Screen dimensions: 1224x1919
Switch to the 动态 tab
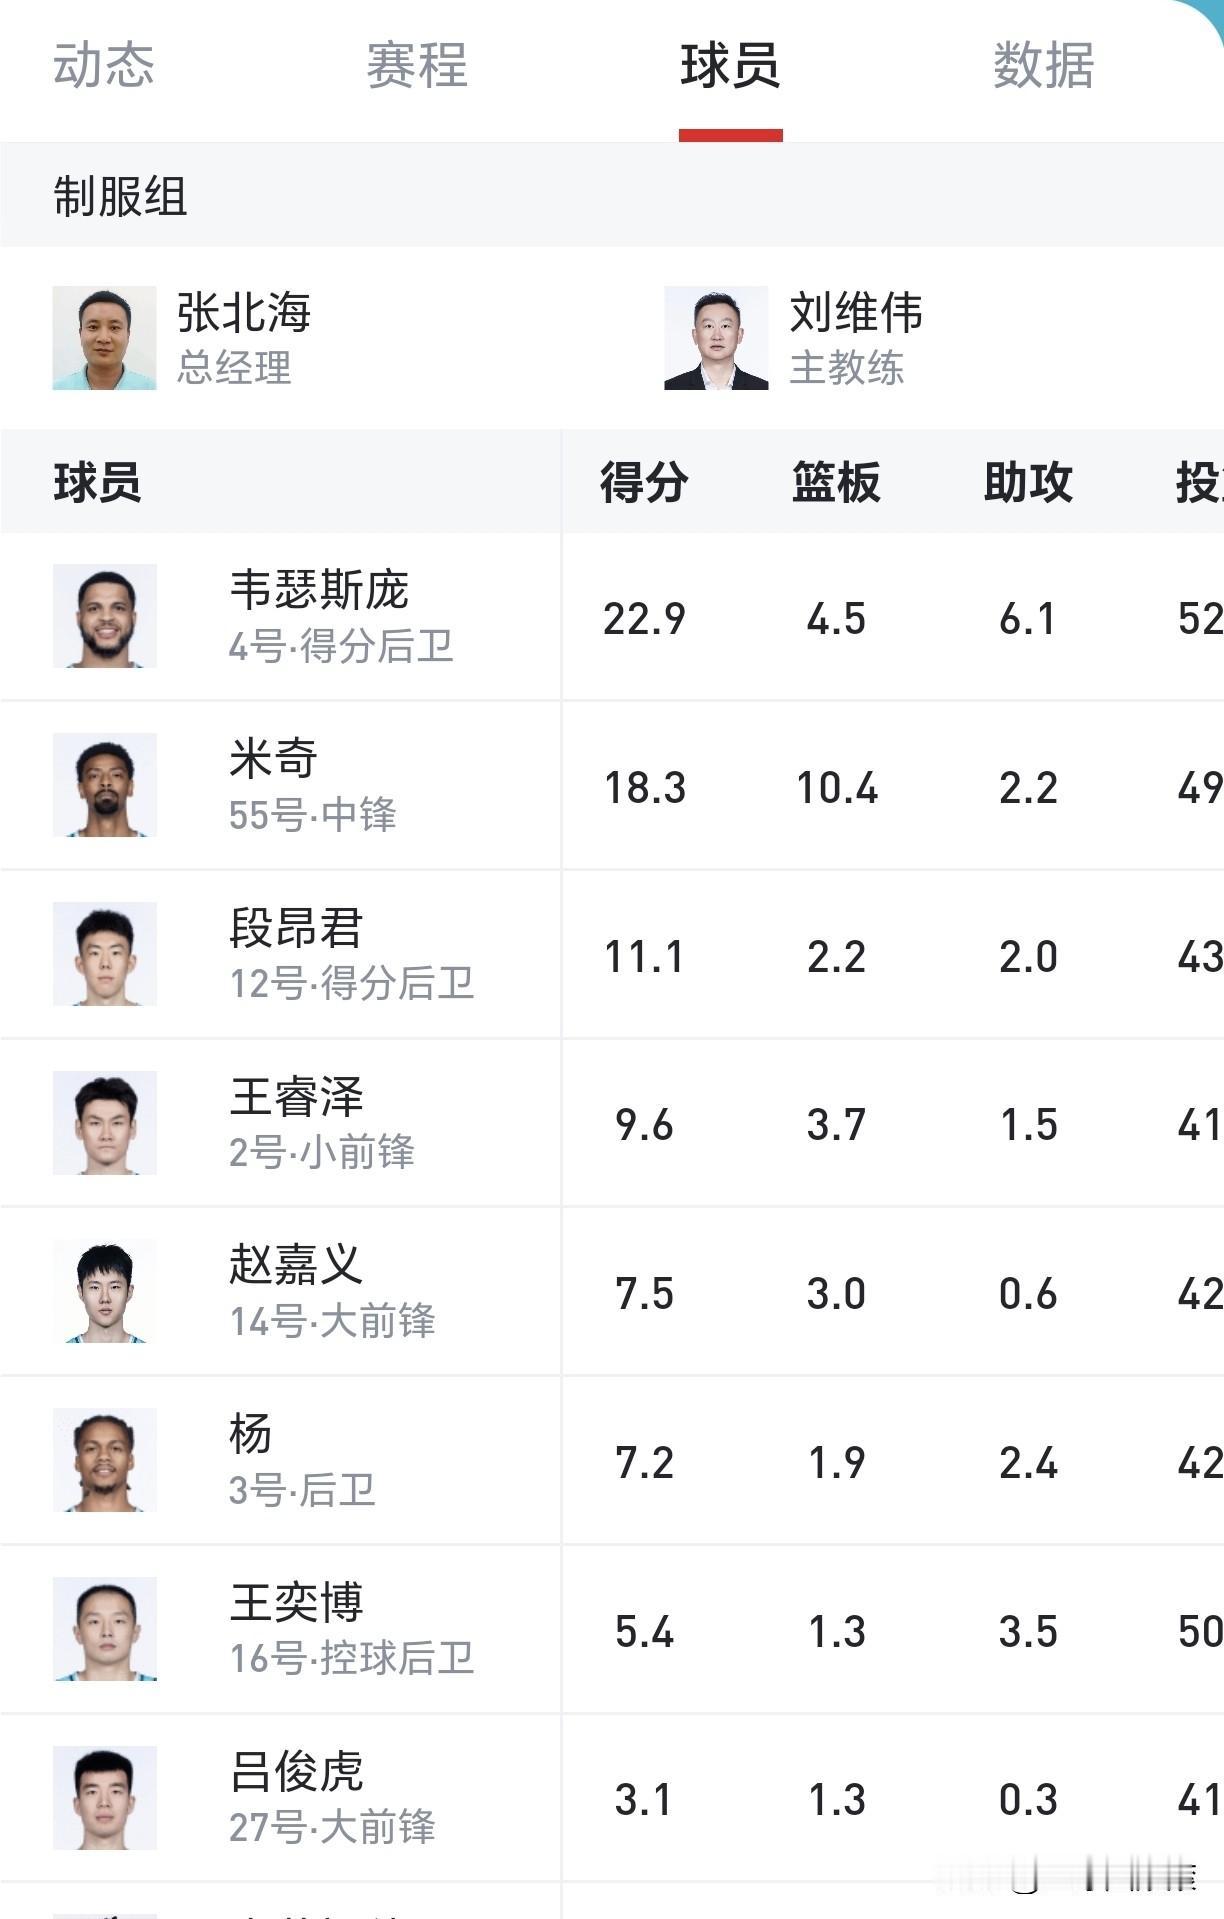pyautogui.click(x=104, y=66)
